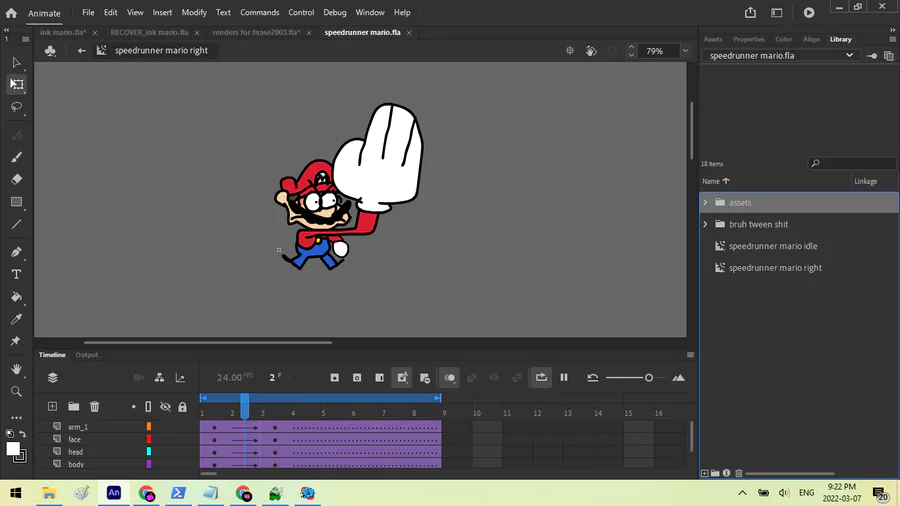Open the workspace switcher icon

point(777,13)
